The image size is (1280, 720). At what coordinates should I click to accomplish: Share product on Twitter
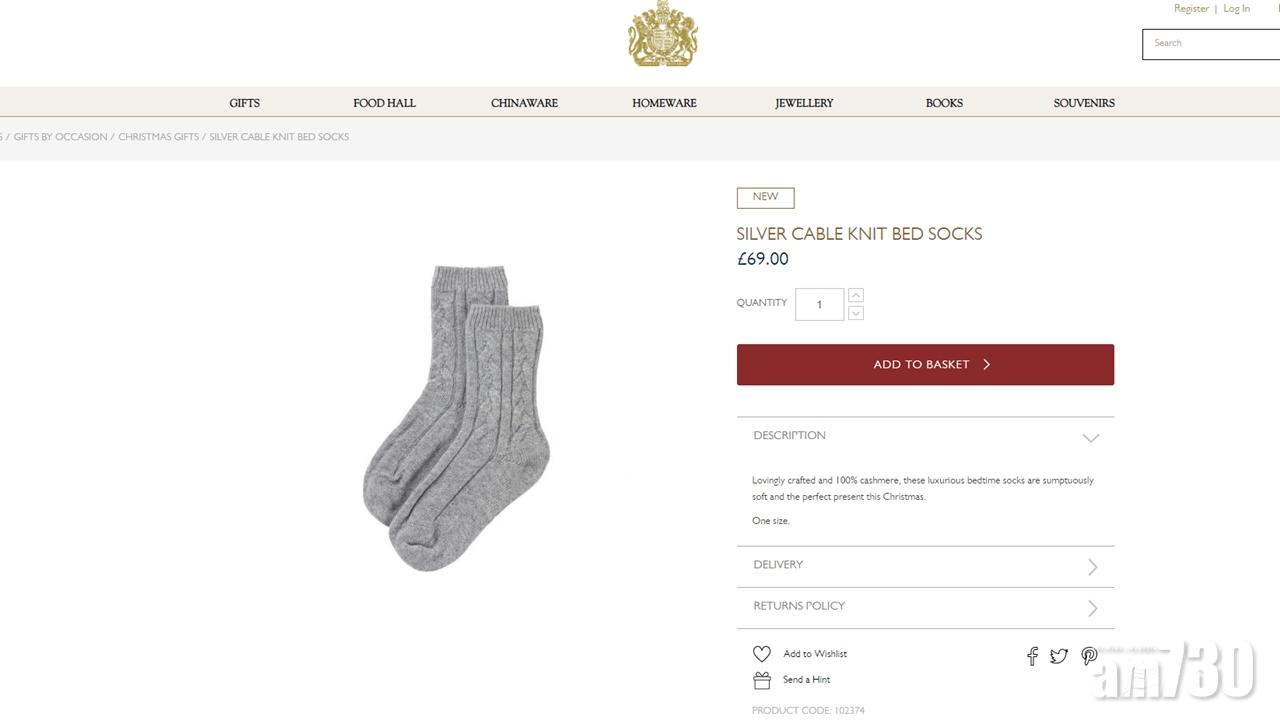(x=1059, y=656)
